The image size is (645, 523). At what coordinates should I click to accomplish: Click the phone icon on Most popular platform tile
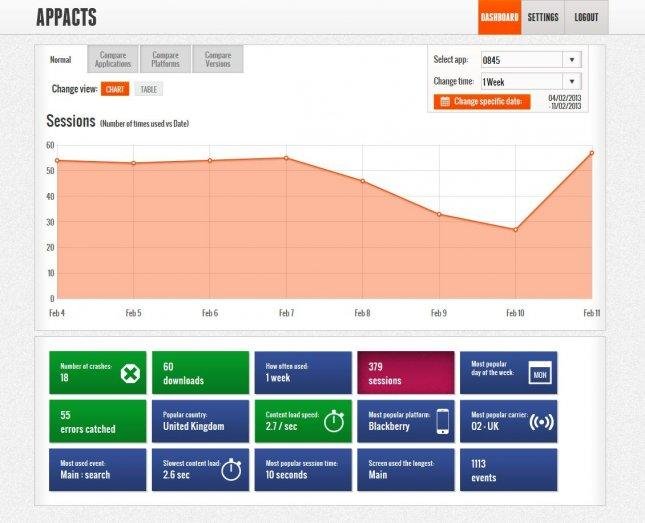pyautogui.click(x=441, y=421)
